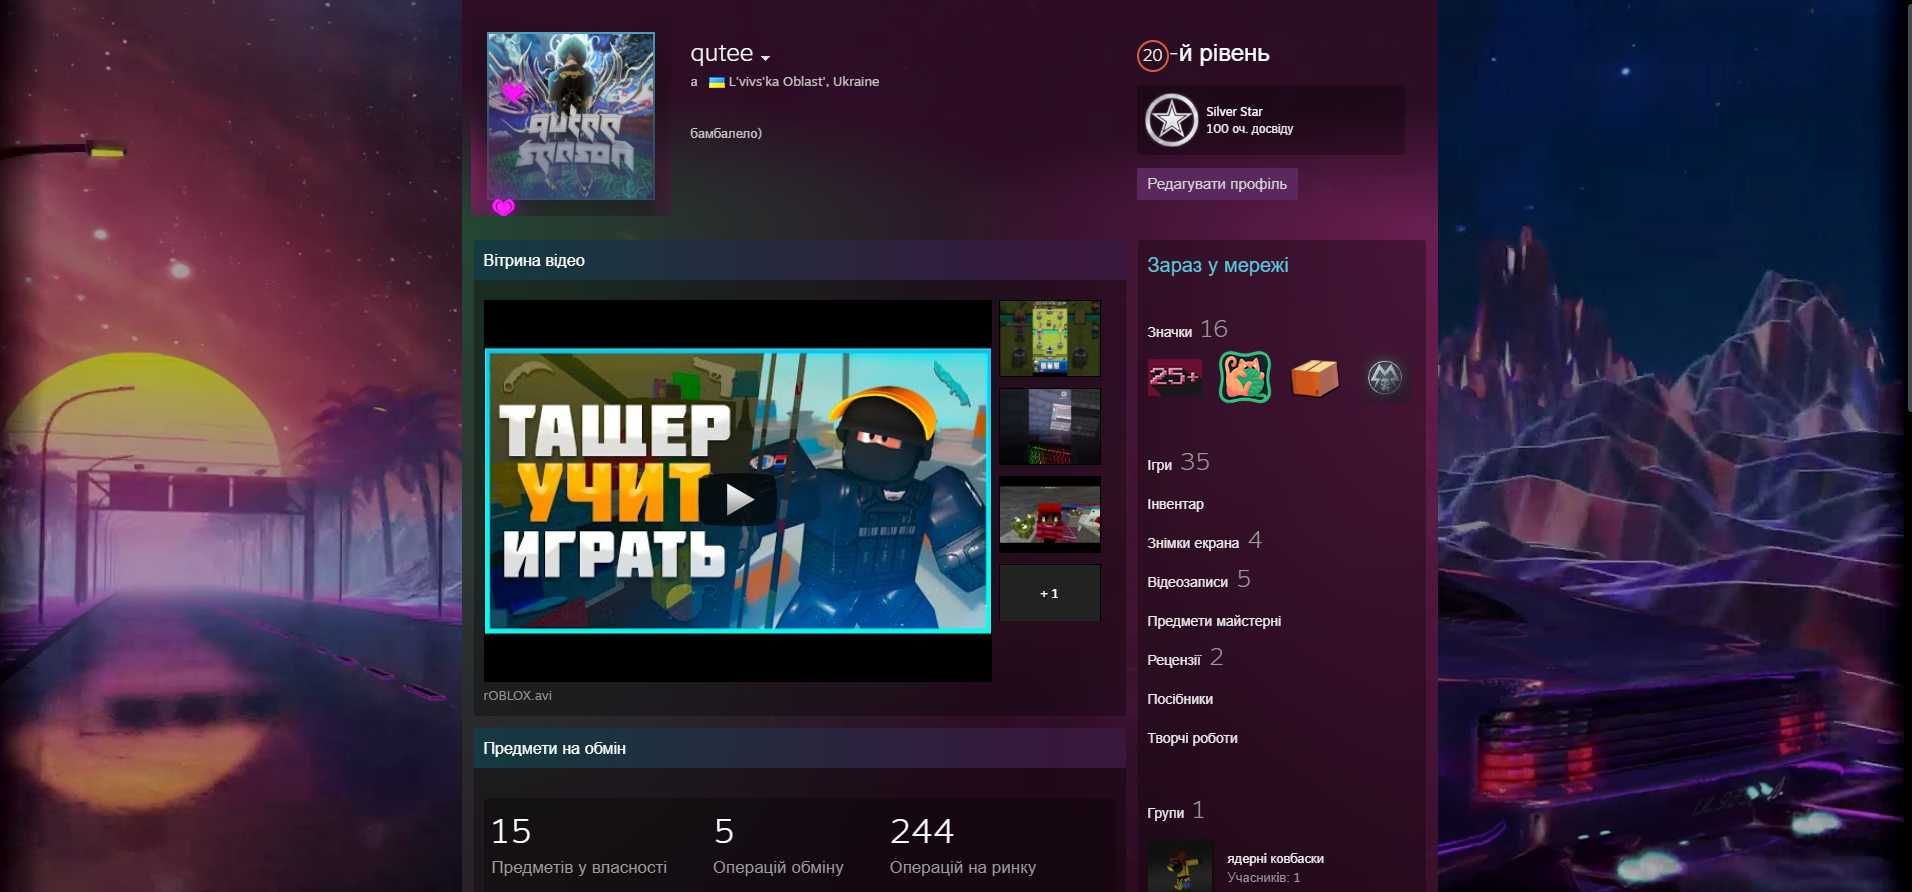The image size is (1912, 892).
Task: Click the 244 Операцій на ринку stat
Action: pos(963,846)
